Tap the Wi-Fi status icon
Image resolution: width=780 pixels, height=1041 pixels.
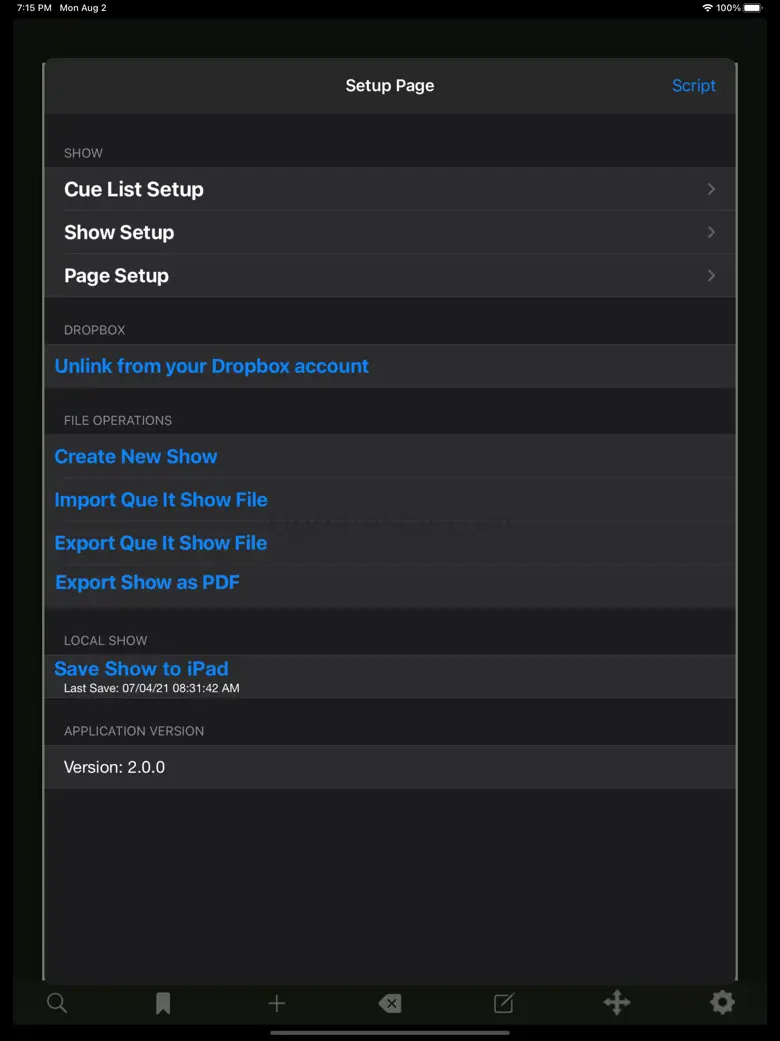click(708, 8)
